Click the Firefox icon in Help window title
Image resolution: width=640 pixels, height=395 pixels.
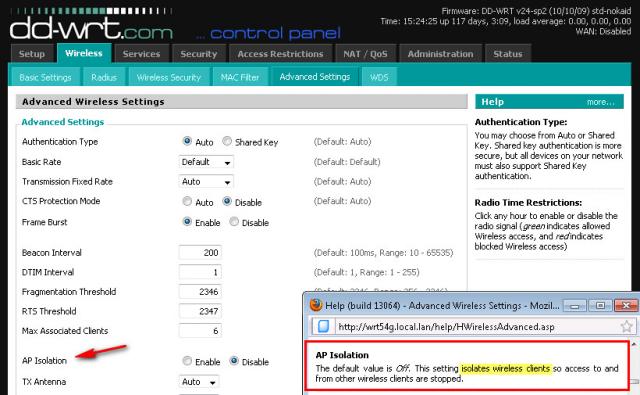316,305
